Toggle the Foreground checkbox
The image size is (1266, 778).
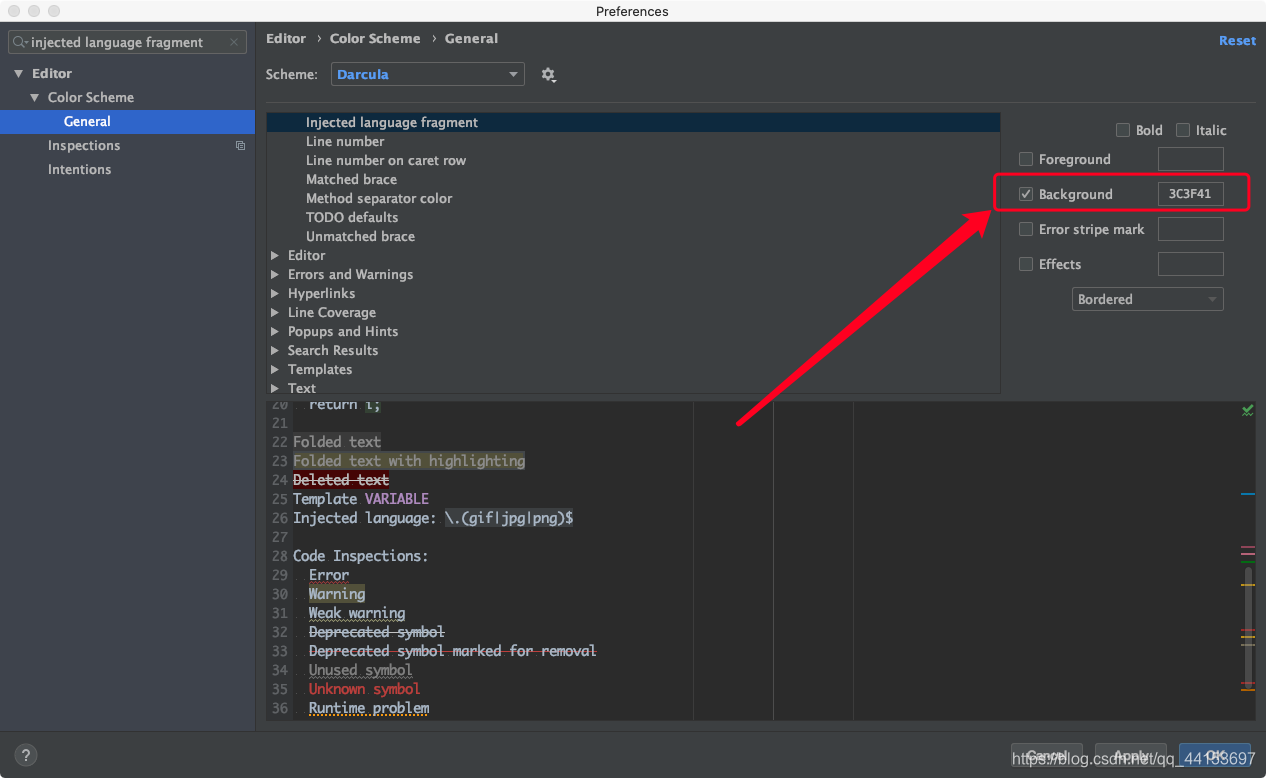pos(1025,159)
